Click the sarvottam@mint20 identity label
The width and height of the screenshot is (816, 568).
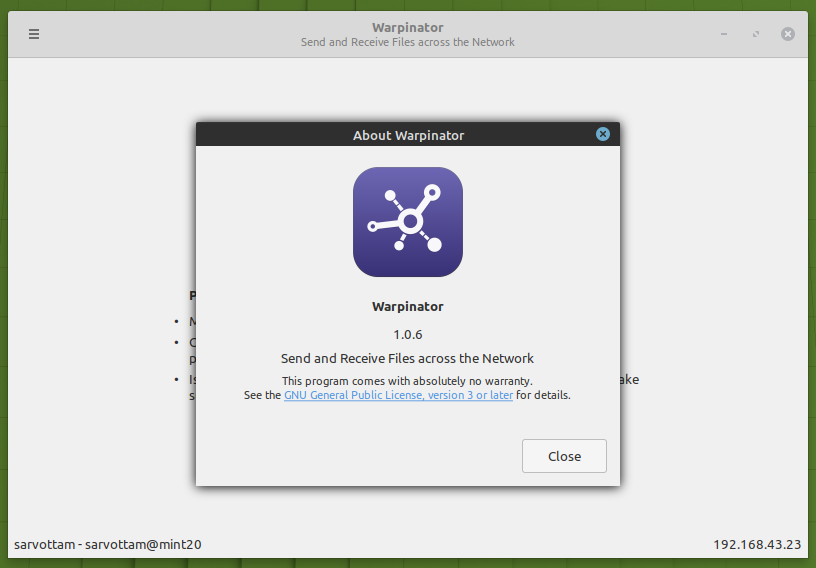[x=108, y=545]
